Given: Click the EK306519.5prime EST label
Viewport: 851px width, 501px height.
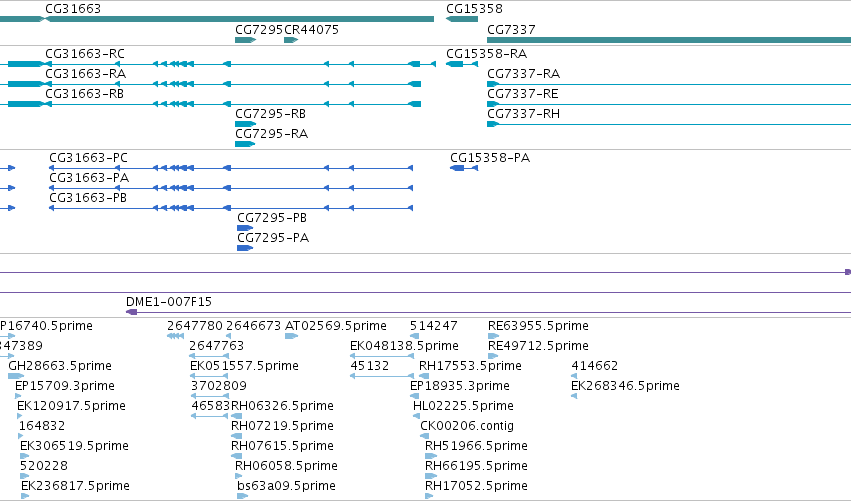Looking at the screenshot, I should 74,447.
